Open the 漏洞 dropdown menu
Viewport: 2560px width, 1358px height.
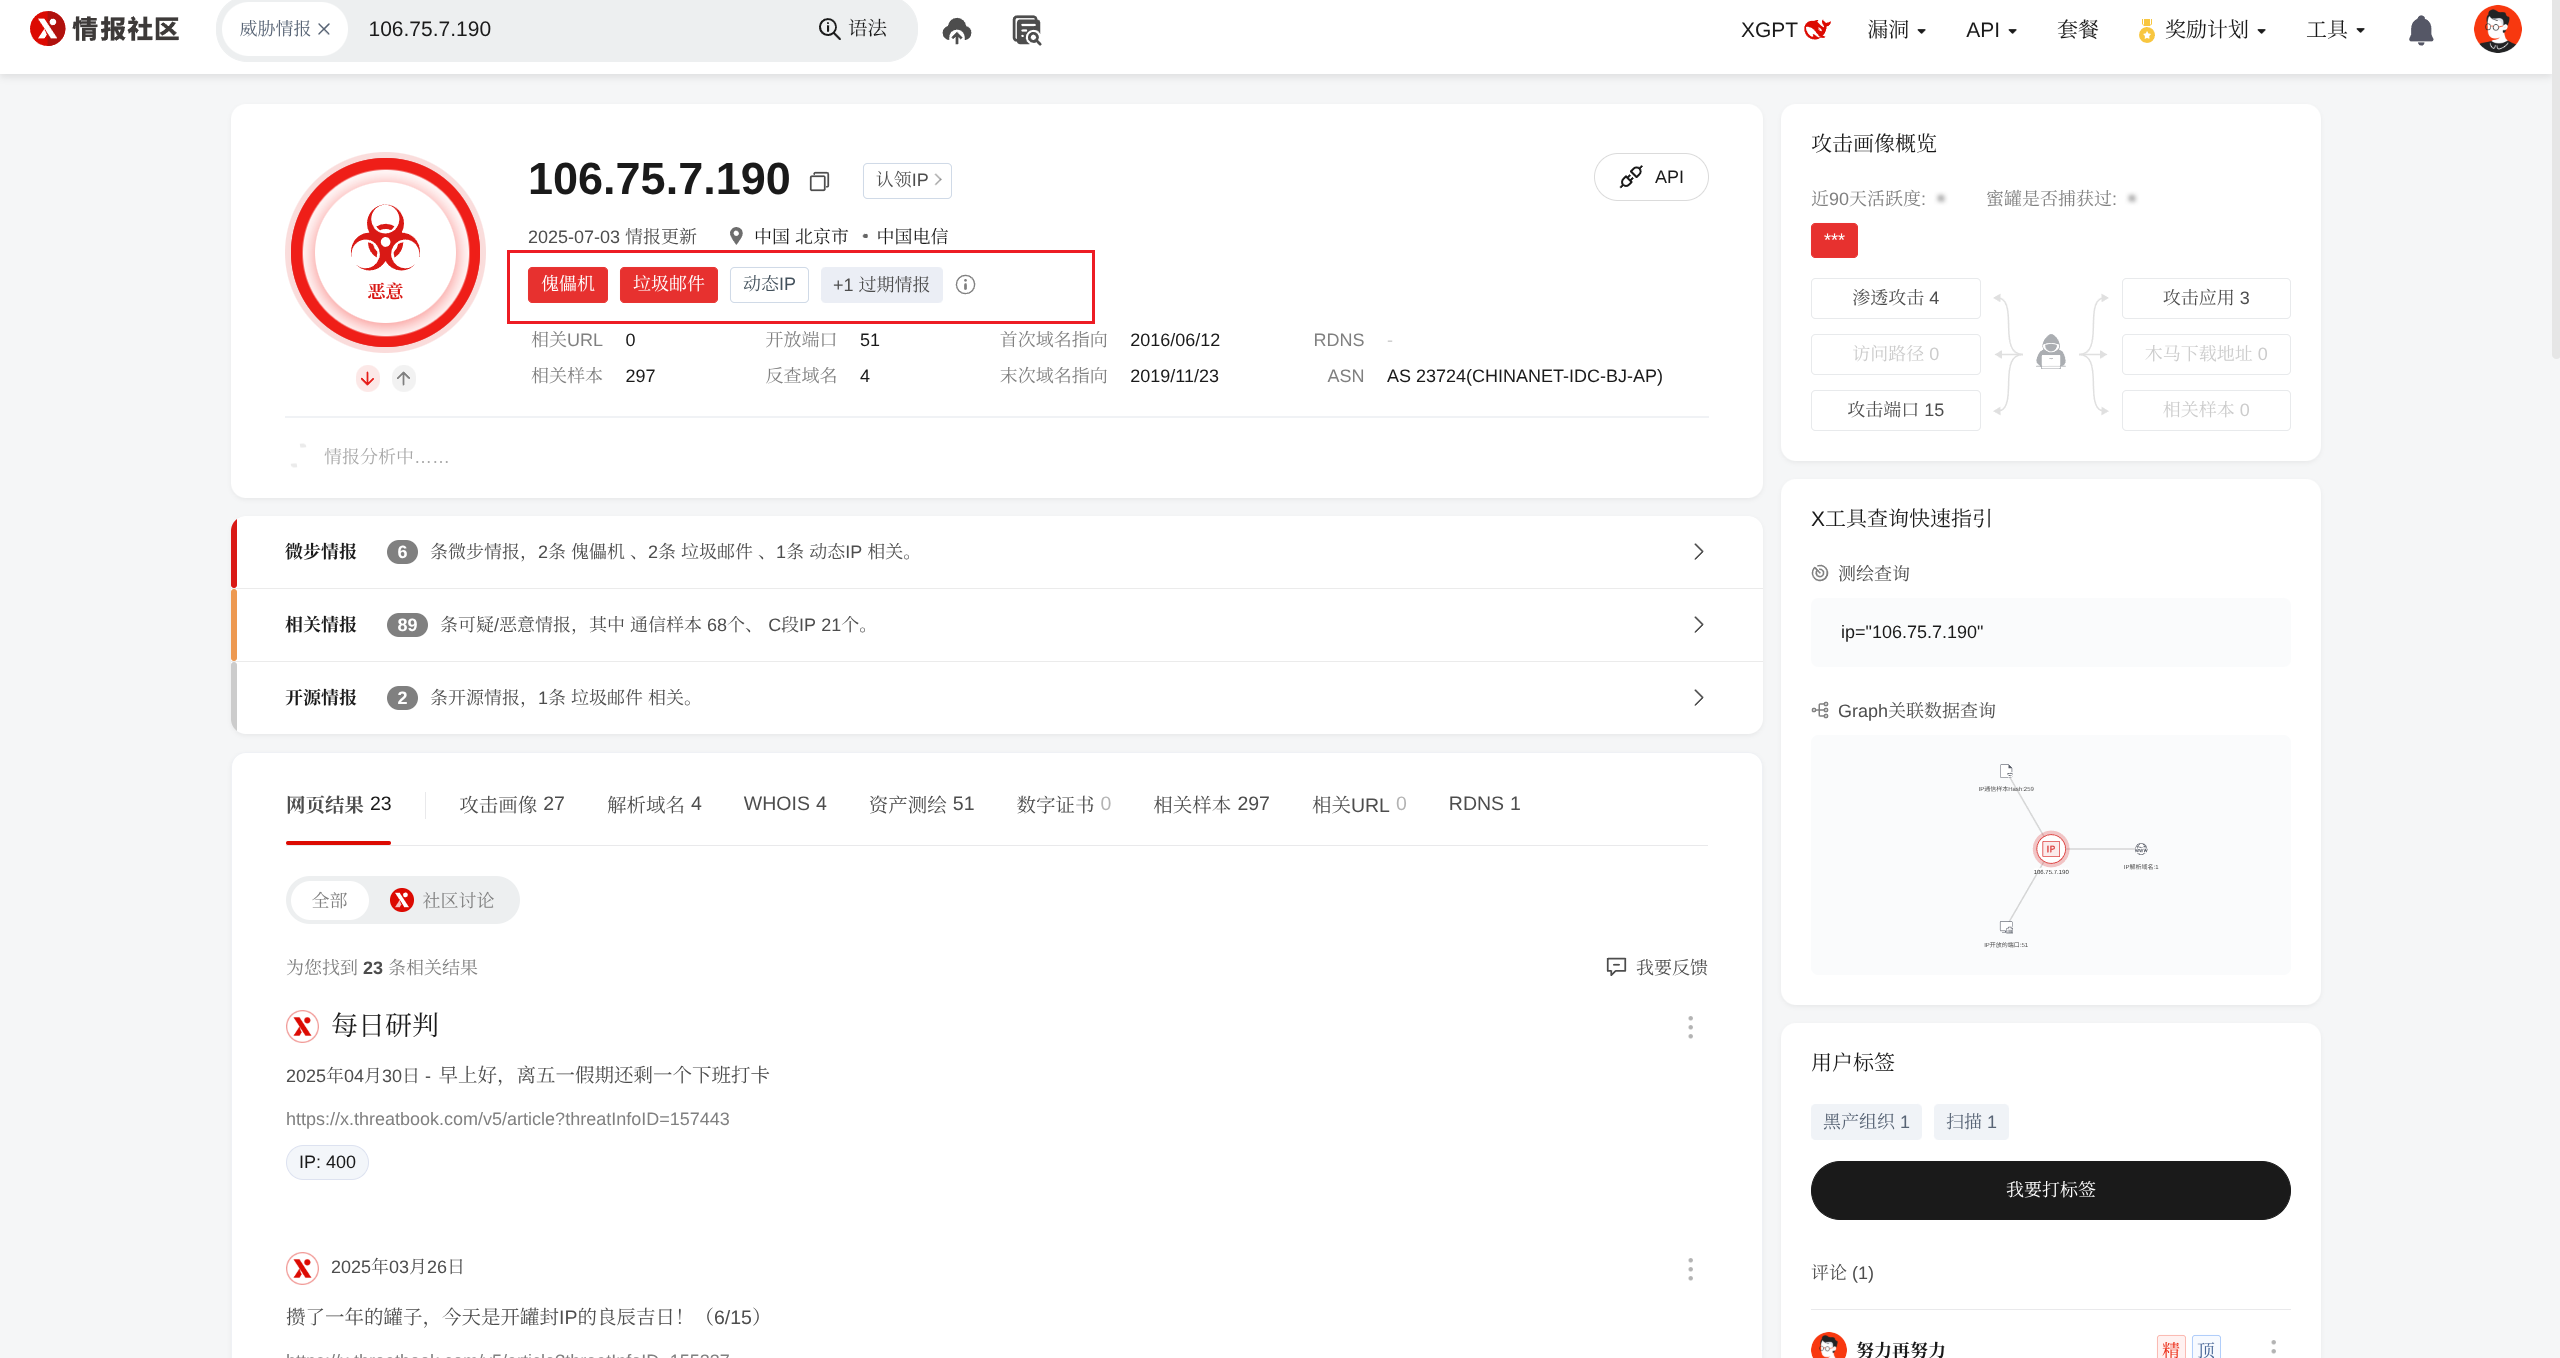point(1896,30)
